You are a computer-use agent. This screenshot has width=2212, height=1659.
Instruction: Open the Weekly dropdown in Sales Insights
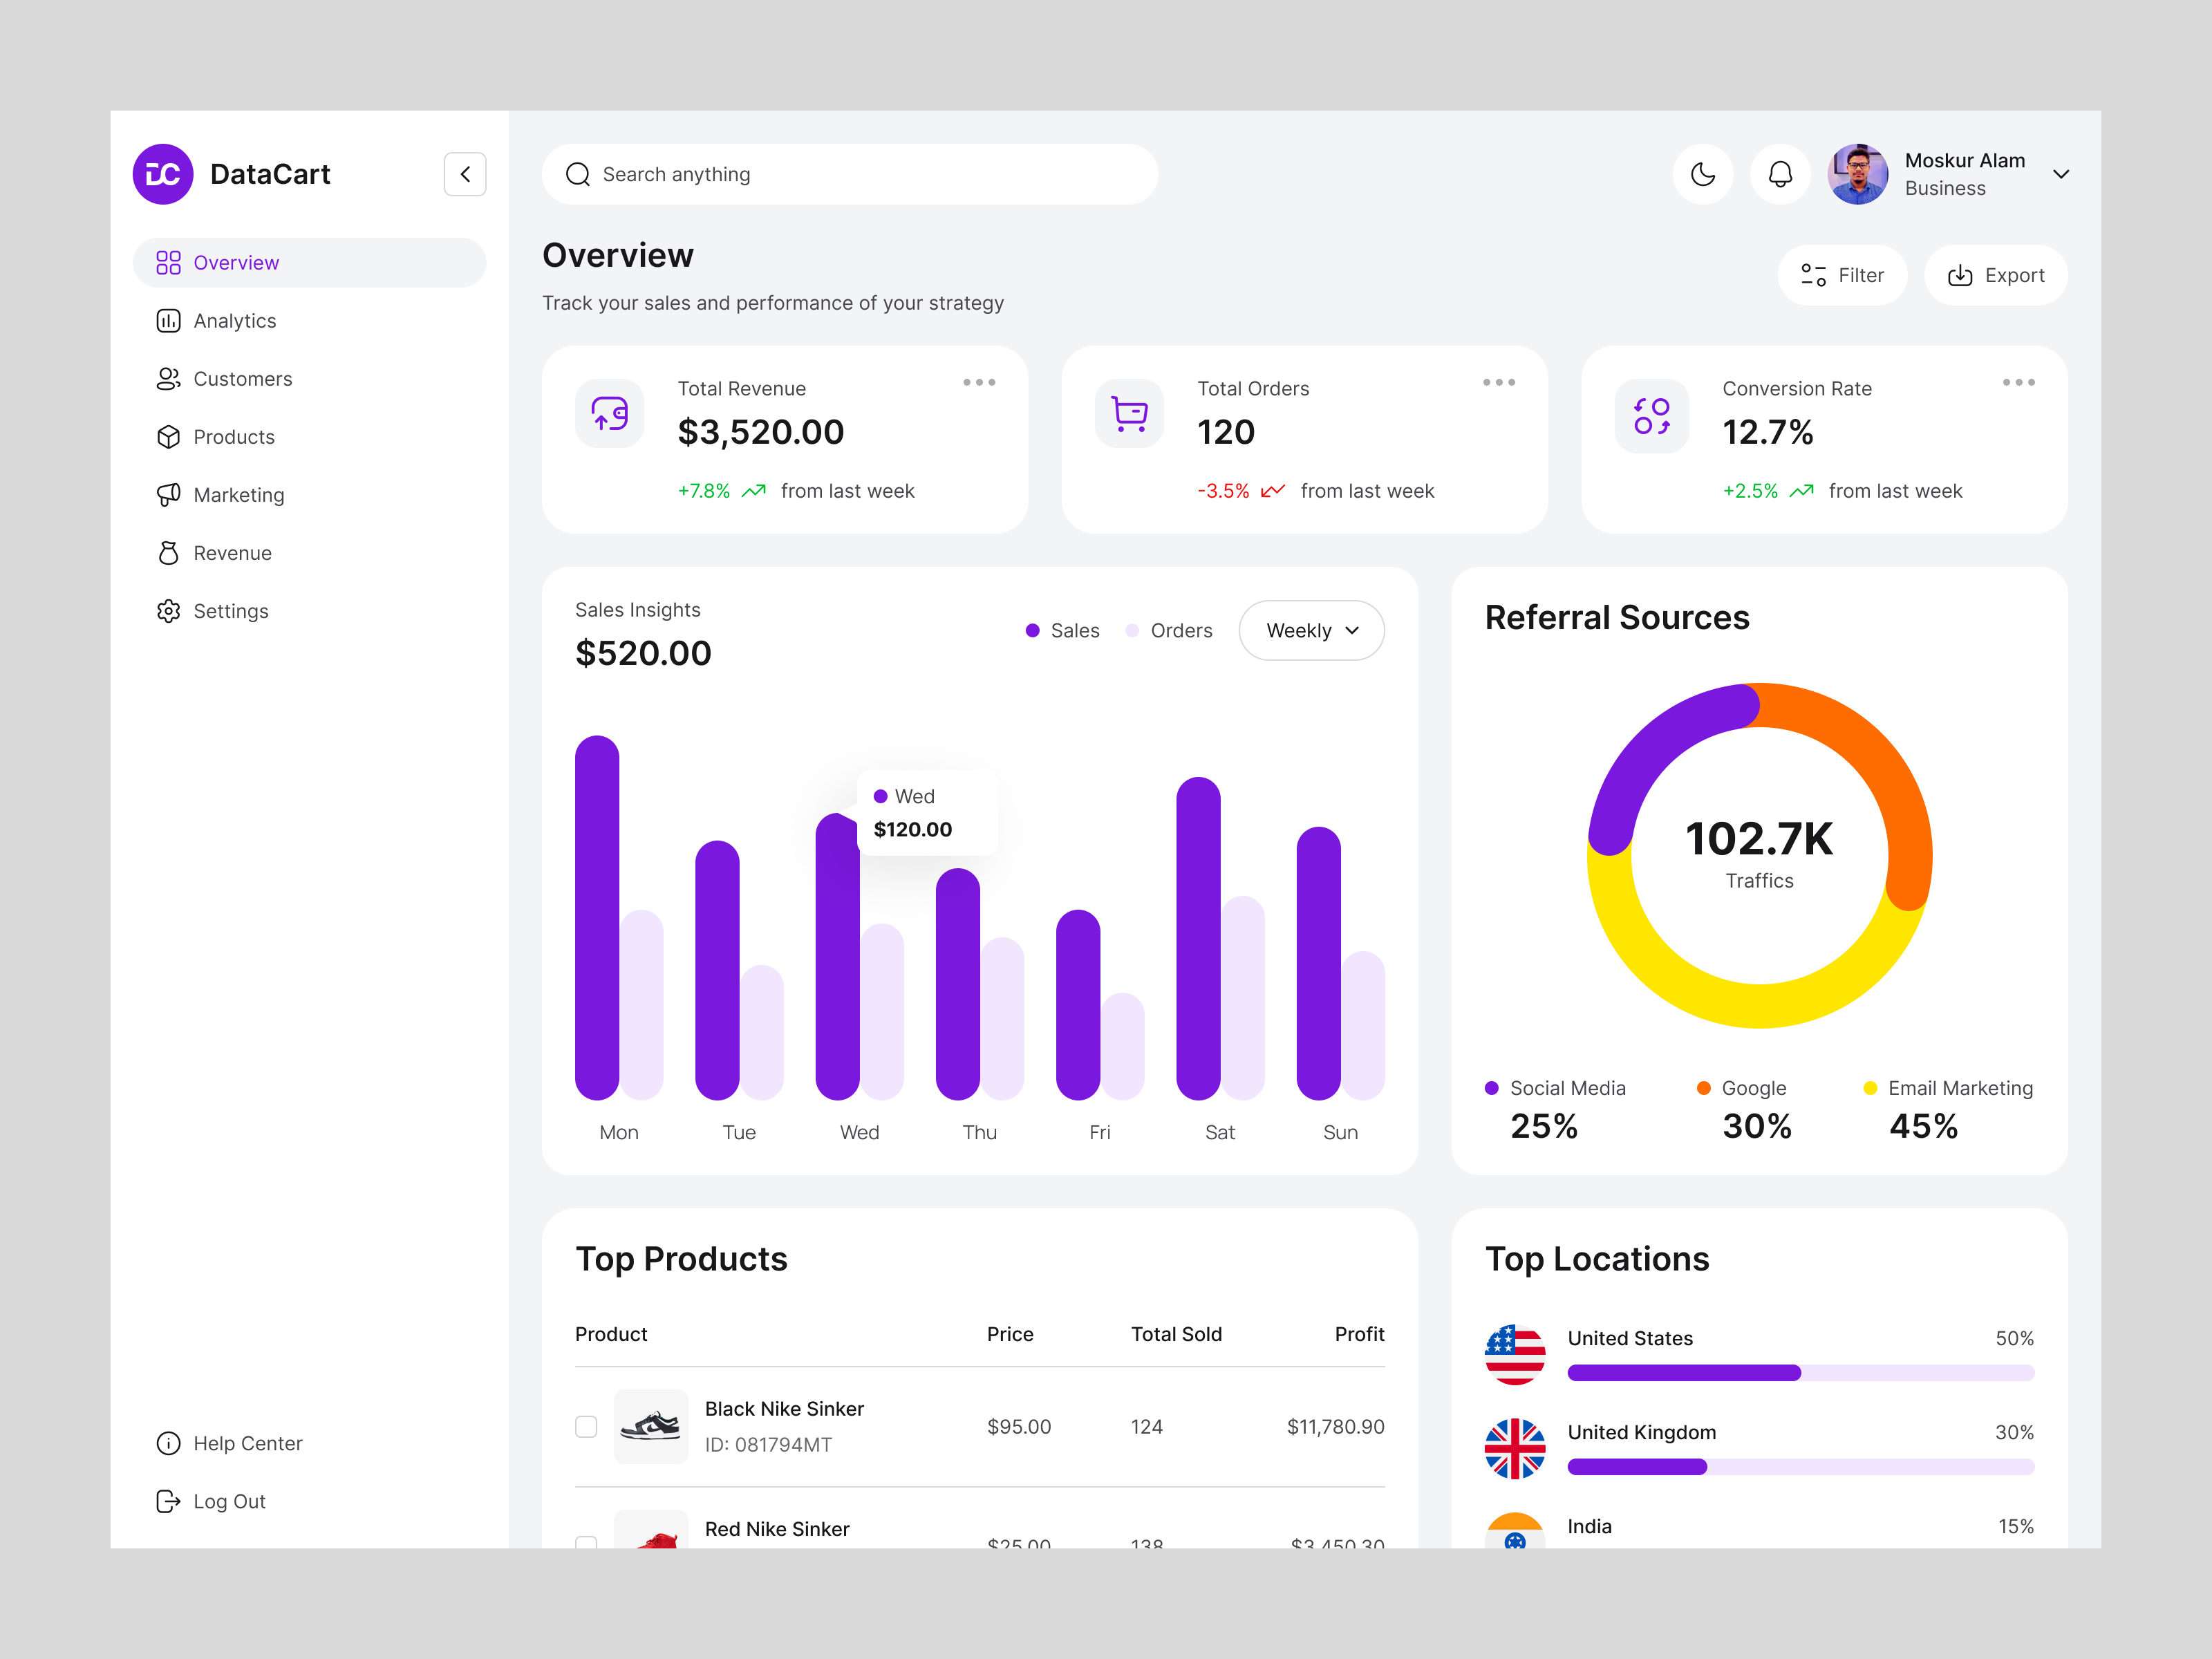(x=1311, y=630)
